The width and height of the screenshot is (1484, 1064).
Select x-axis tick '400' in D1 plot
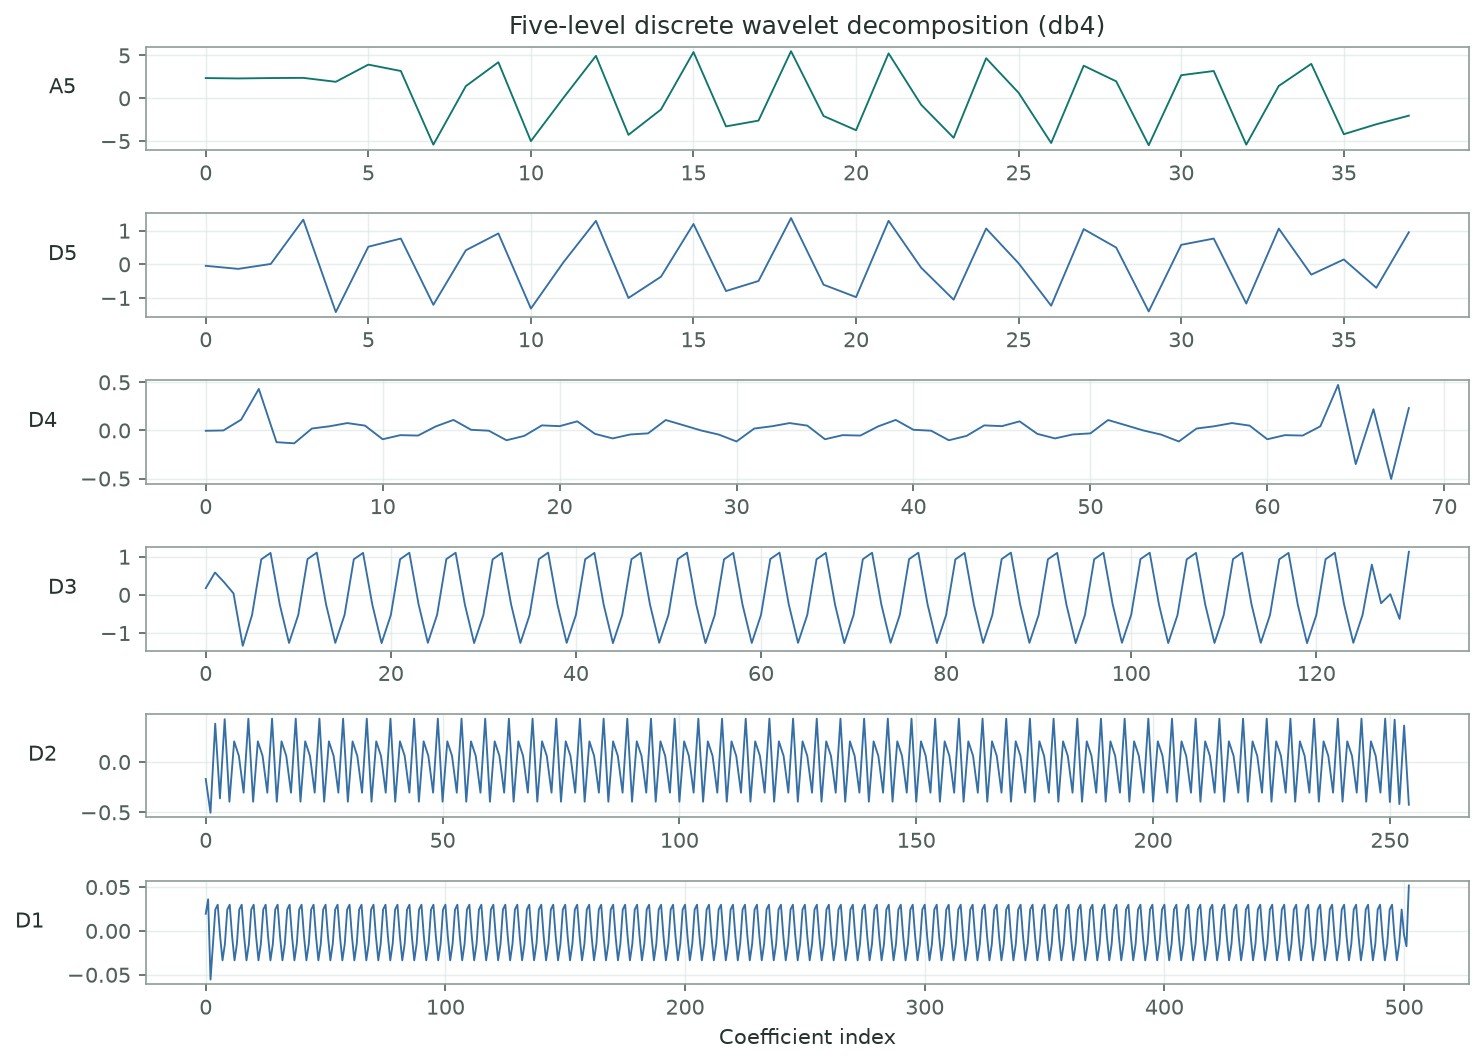(x=1164, y=1008)
